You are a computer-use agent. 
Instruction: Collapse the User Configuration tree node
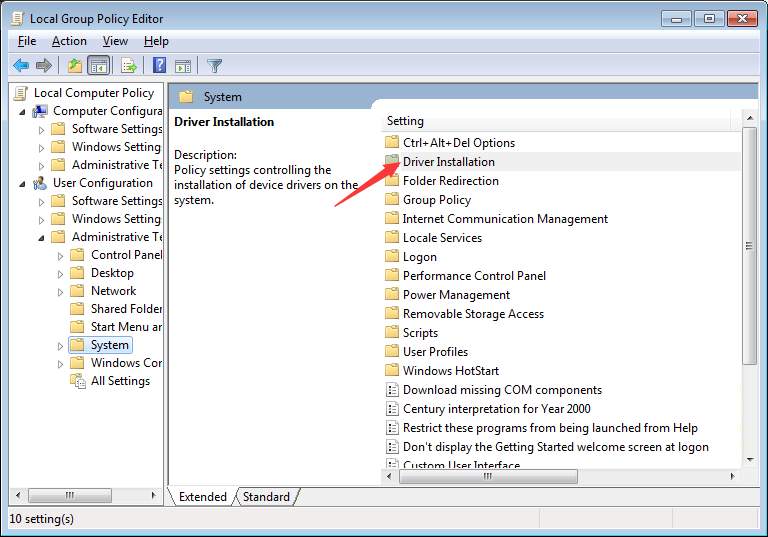click(22, 184)
